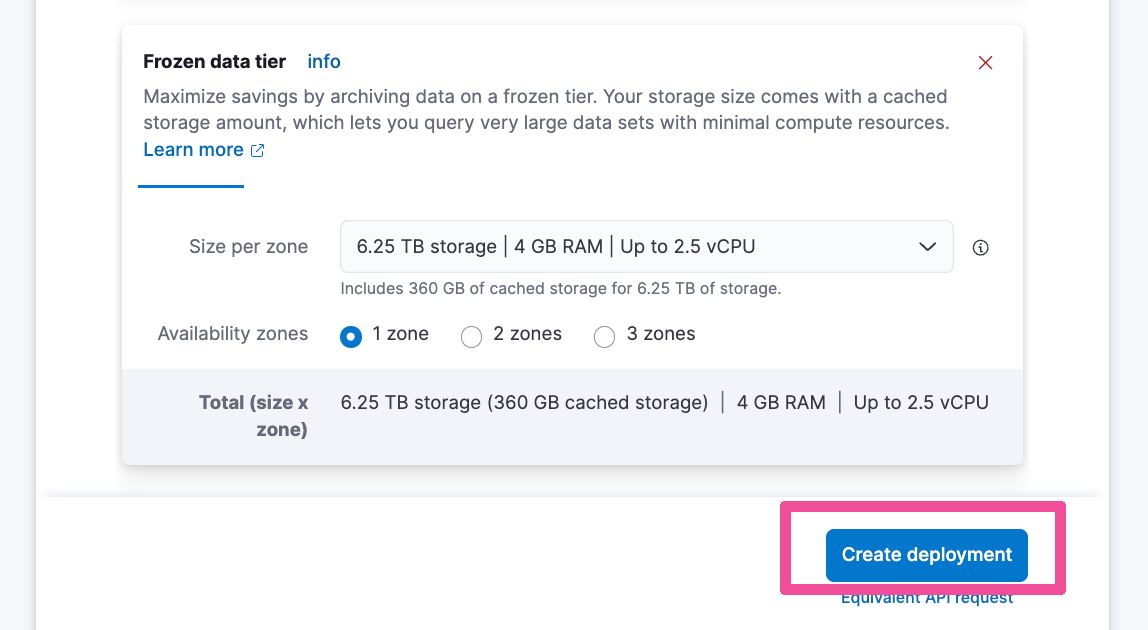Remove the Frozen data tier with red X
1148x630 pixels.
point(985,63)
